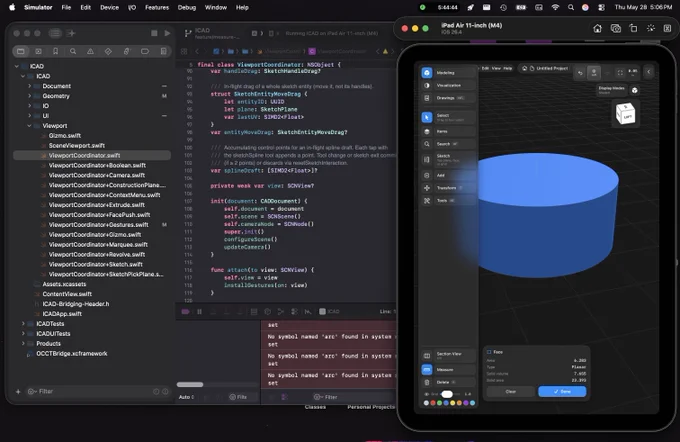Activate the Select arrow tool

pos(427,117)
